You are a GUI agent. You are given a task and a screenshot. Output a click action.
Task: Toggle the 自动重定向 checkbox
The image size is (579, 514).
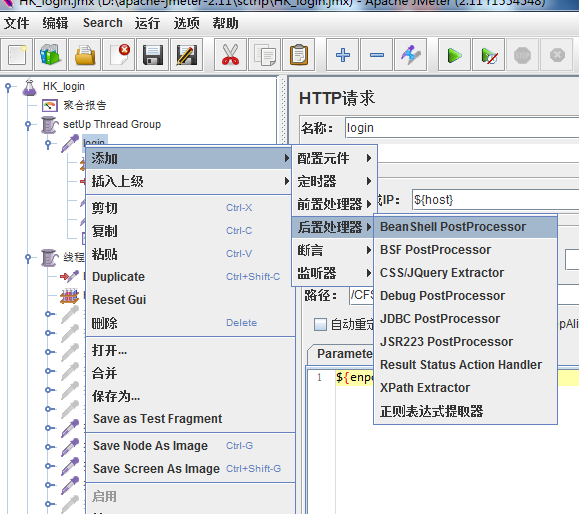click(320, 324)
